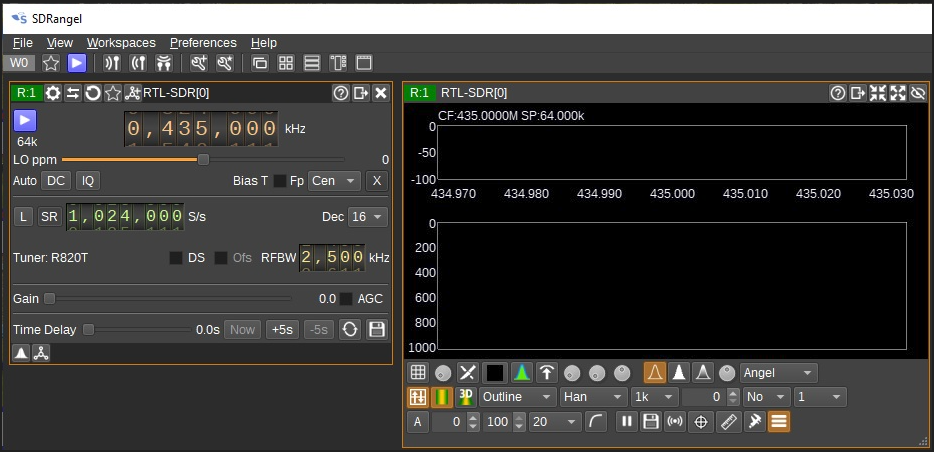Toggle spectrum grid display icon
The height and width of the screenshot is (452, 934).
click(x=418, y=373)
